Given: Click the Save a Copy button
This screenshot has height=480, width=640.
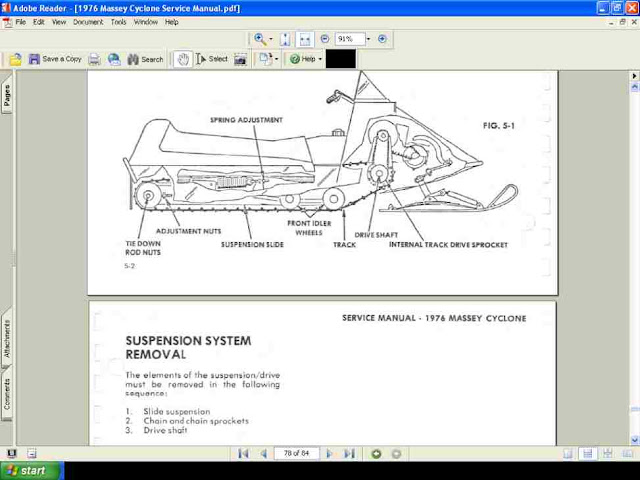Looking at the screenshot, I should coord(55,59).
